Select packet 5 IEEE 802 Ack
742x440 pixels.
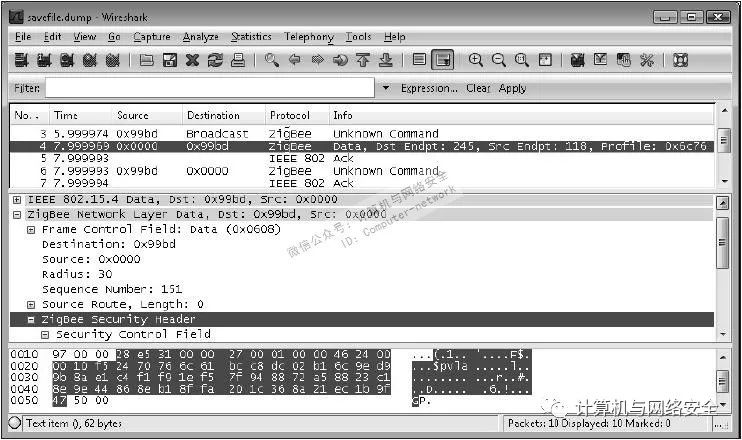coord(362,158)
